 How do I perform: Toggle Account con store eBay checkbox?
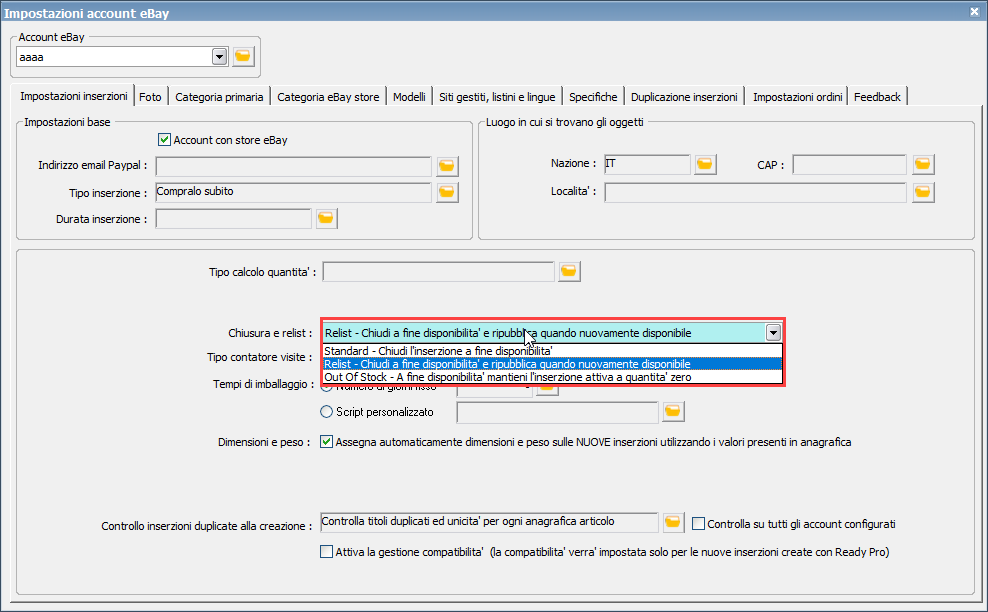(x=164, y=139)
